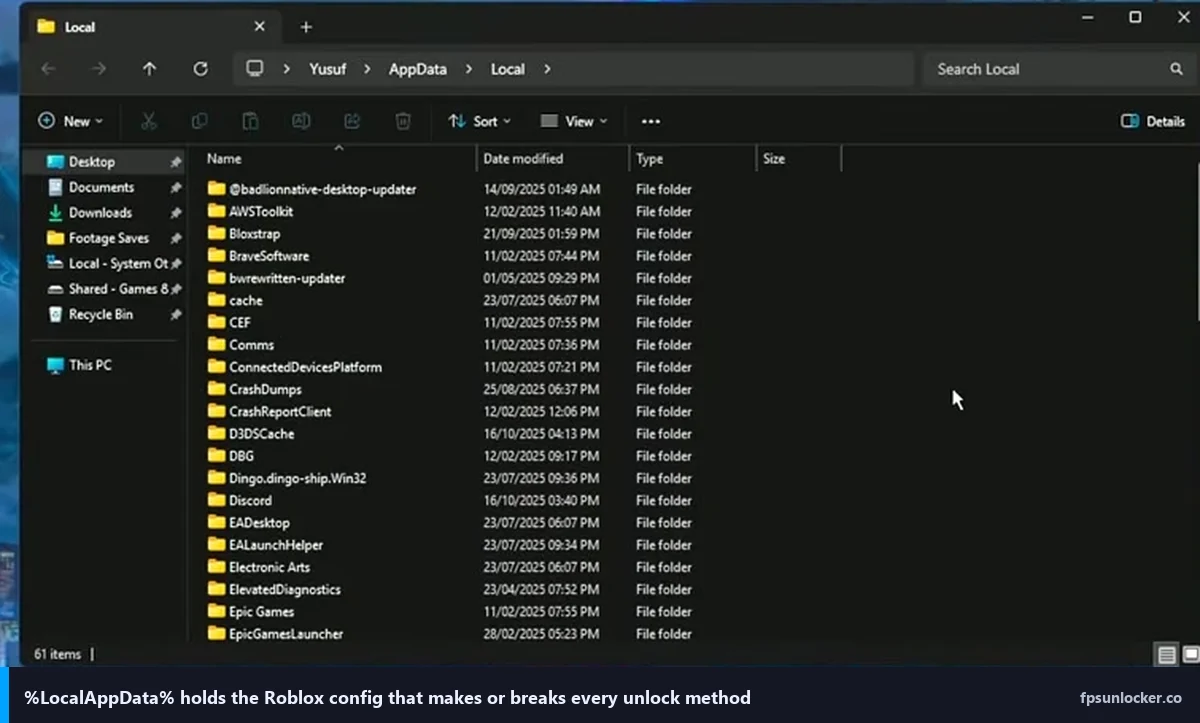Expand chevron after Yusuf in address bar
The height and width of the screenshot is (723, 1200).
click(367, 69)
